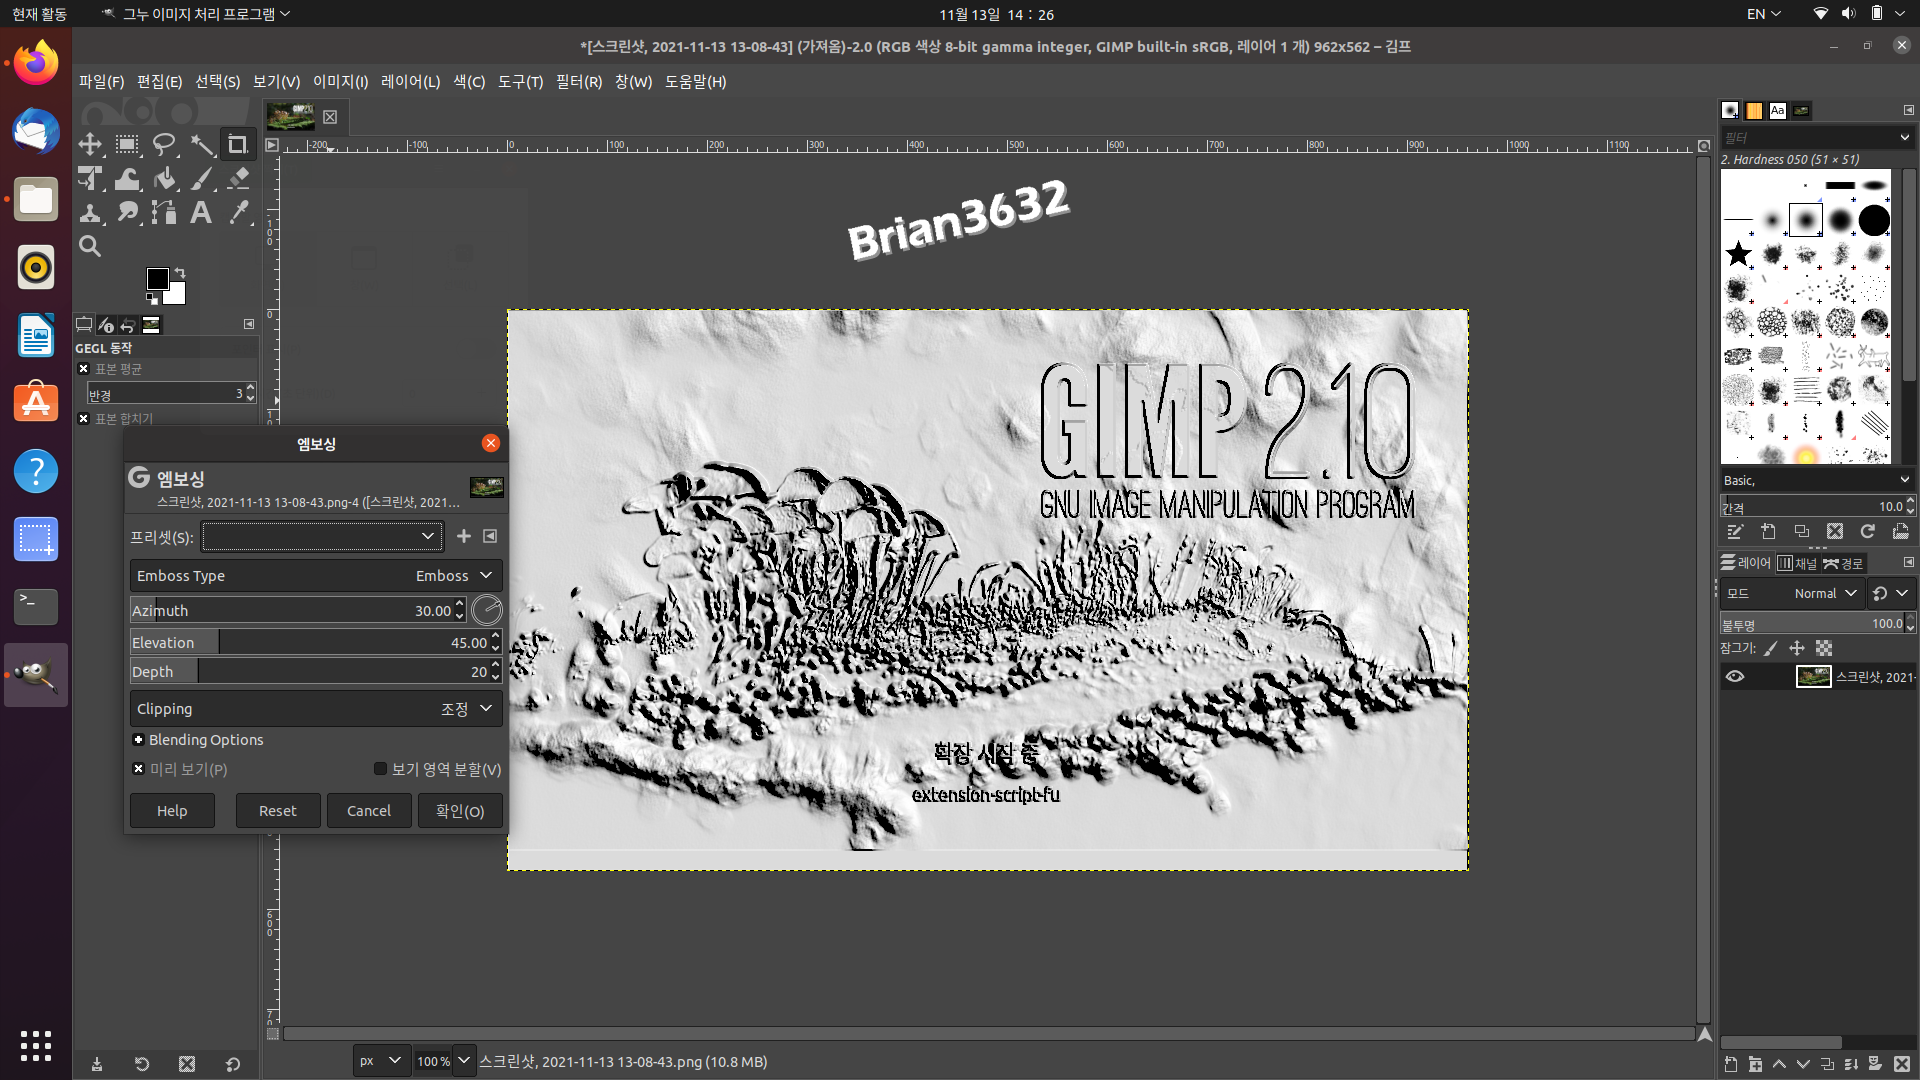Select the Free Select lasso tool
This screenshot has height=1080, width=1920.
click(164, 144)
